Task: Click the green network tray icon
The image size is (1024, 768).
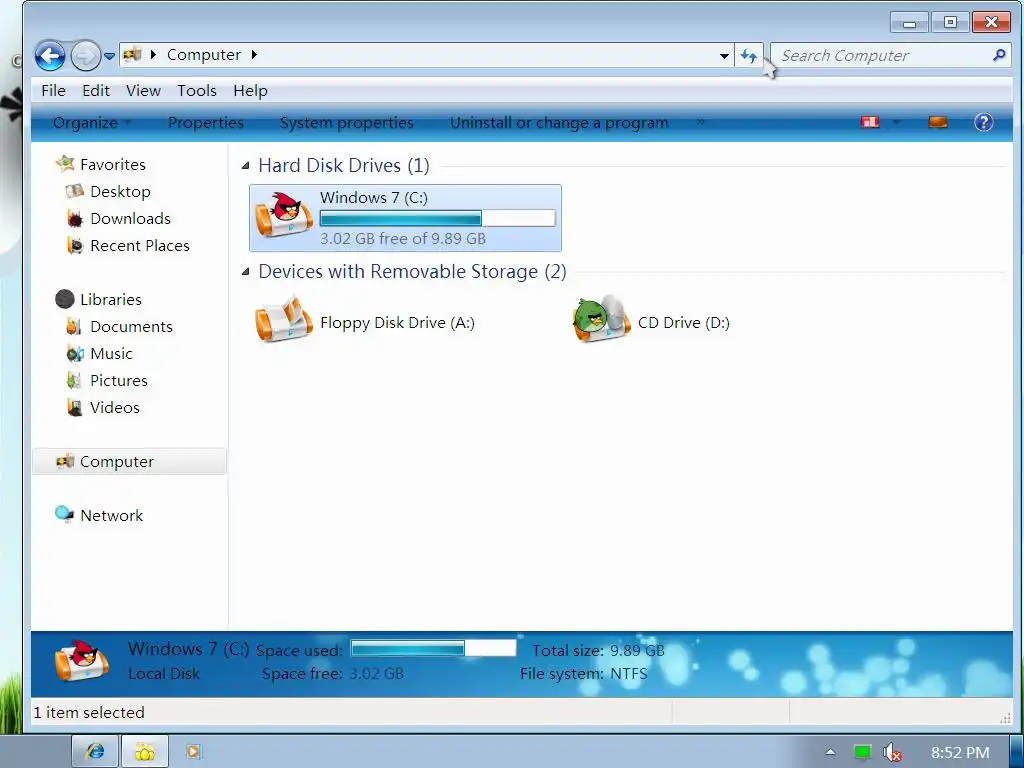Action: [862, 753]
